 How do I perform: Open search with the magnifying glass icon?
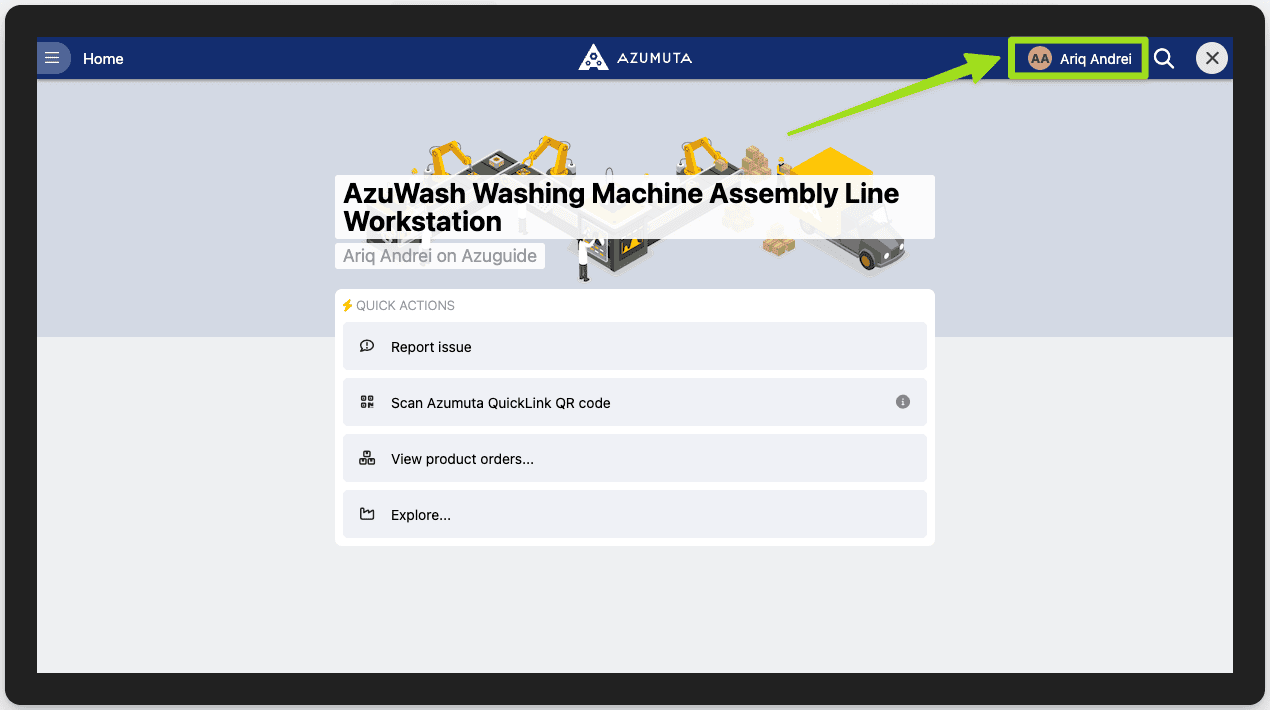(1164, 59)
